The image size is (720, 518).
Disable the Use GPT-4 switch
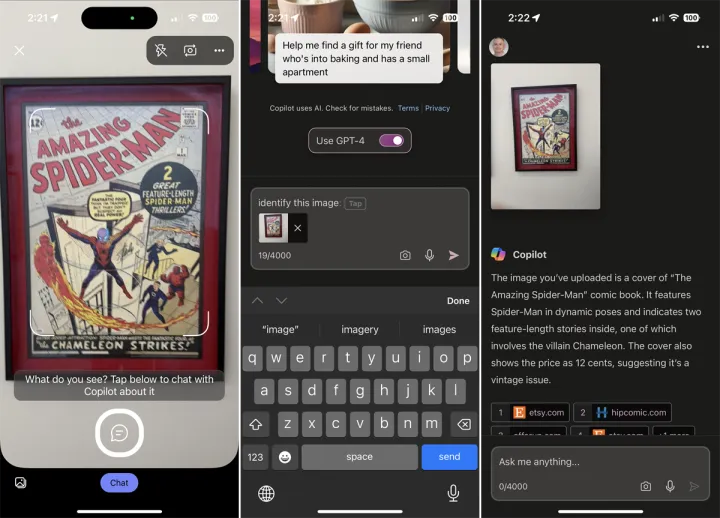pyautogui.click(x=391, y=141)
